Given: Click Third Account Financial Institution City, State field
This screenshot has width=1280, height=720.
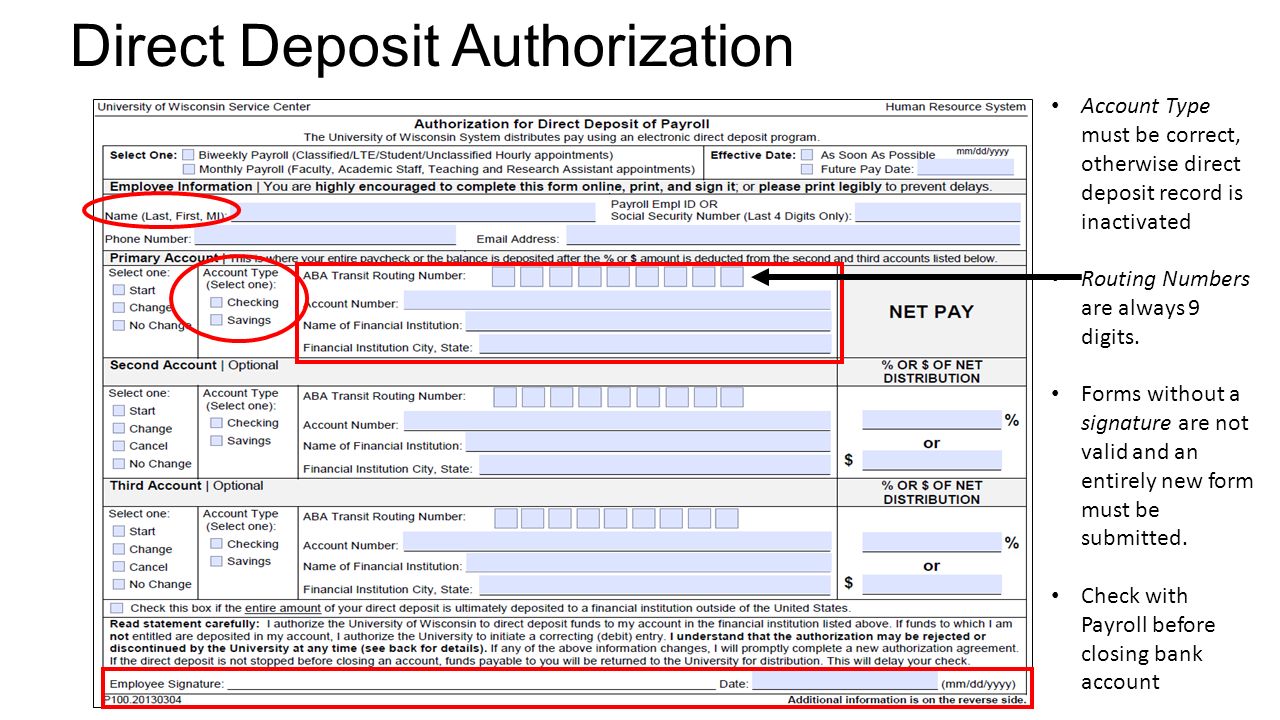Looking at the screenshot, I should point(654,586).
